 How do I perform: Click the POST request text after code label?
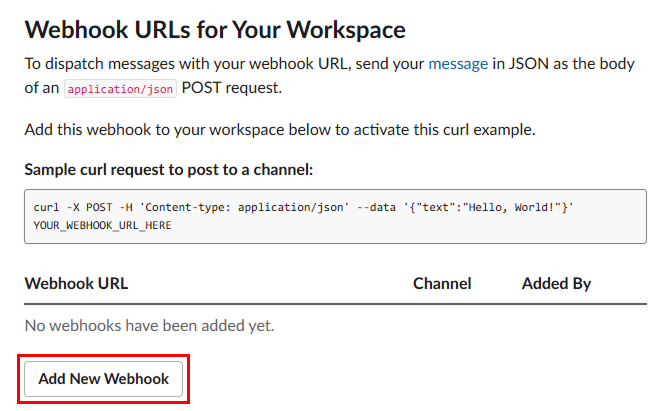[x=231, y=88]
